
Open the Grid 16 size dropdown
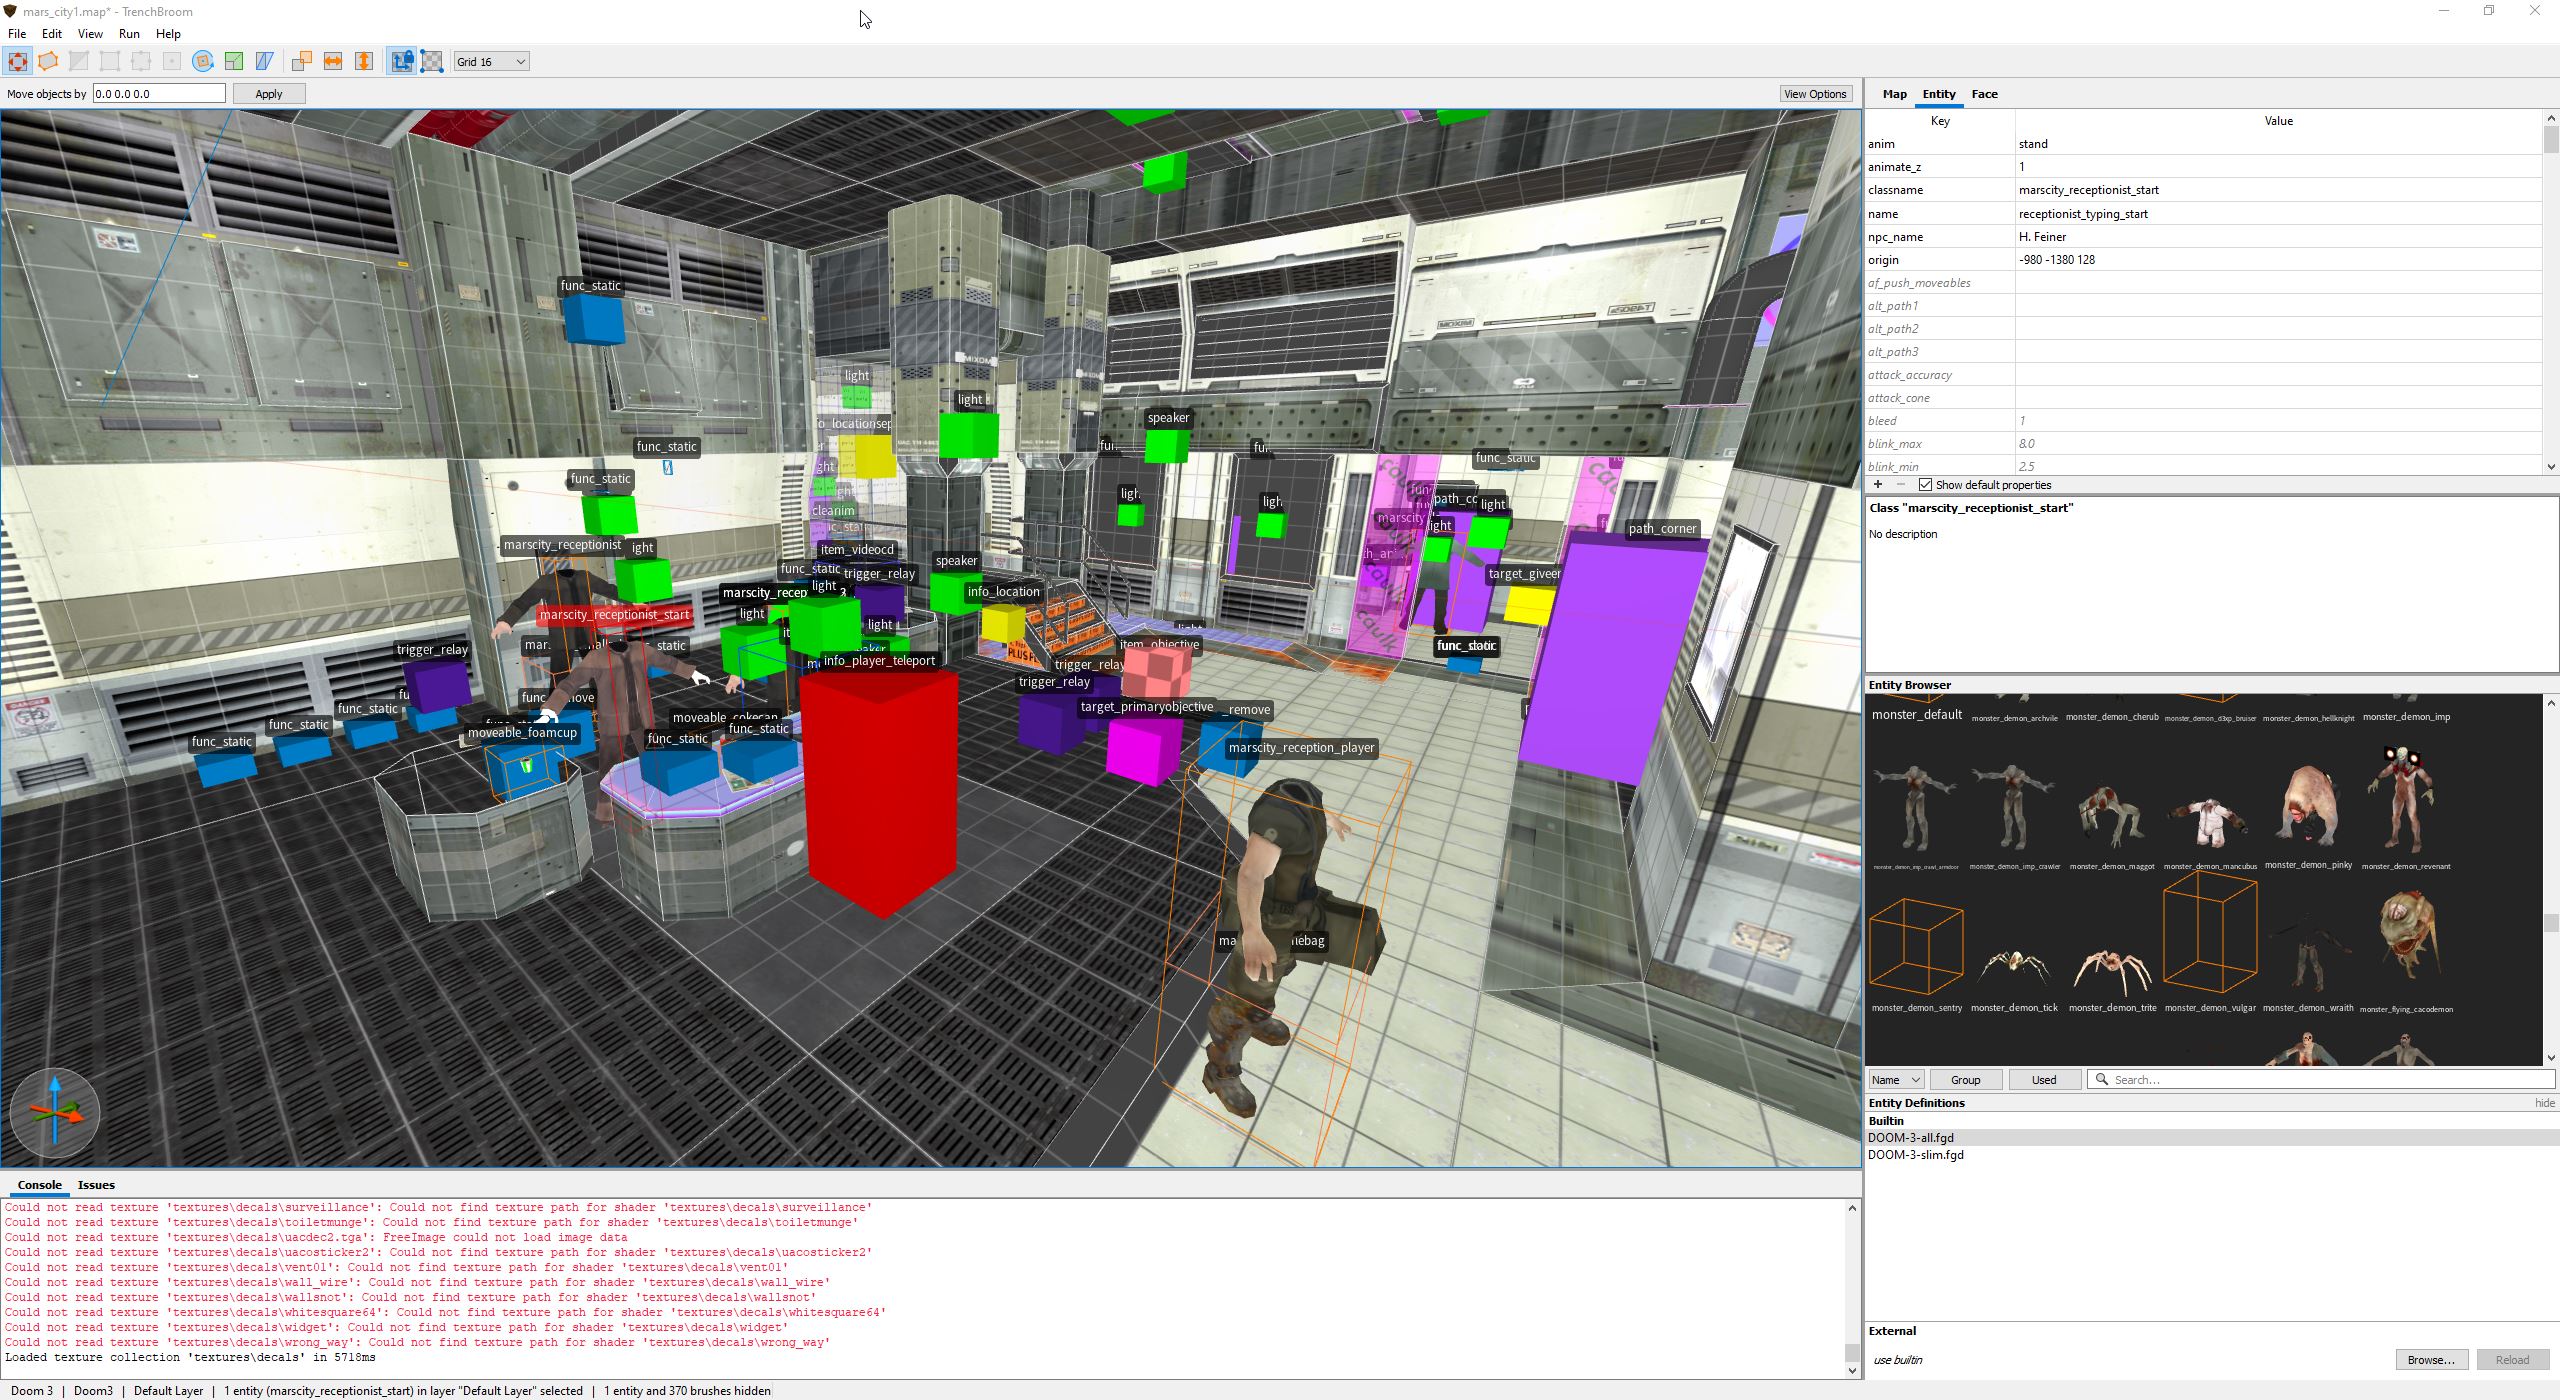click(491, 62)
